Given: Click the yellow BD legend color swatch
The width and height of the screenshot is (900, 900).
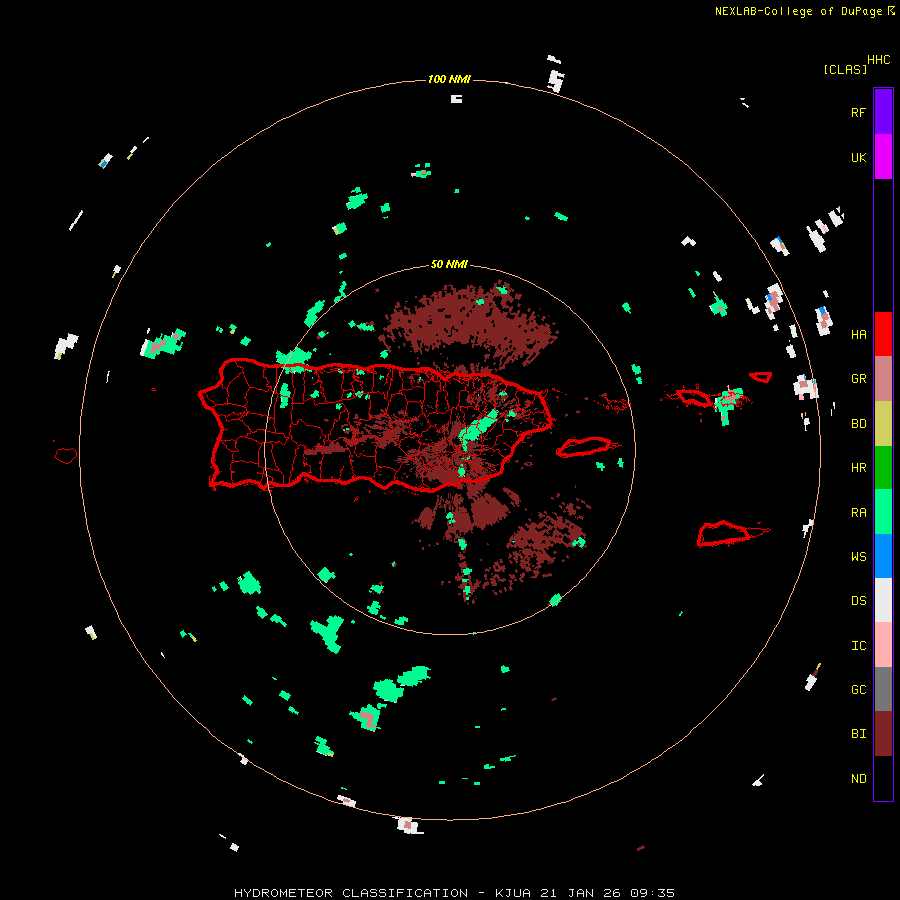Looking at the screenshot, I should tap(883, 424).
